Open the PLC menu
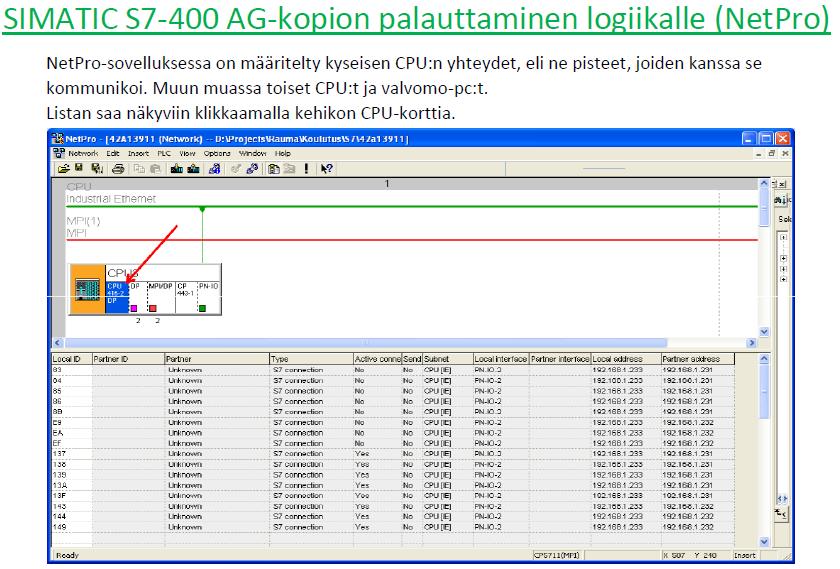This screenshot has height=569, width=840. (x=164, y=153)
